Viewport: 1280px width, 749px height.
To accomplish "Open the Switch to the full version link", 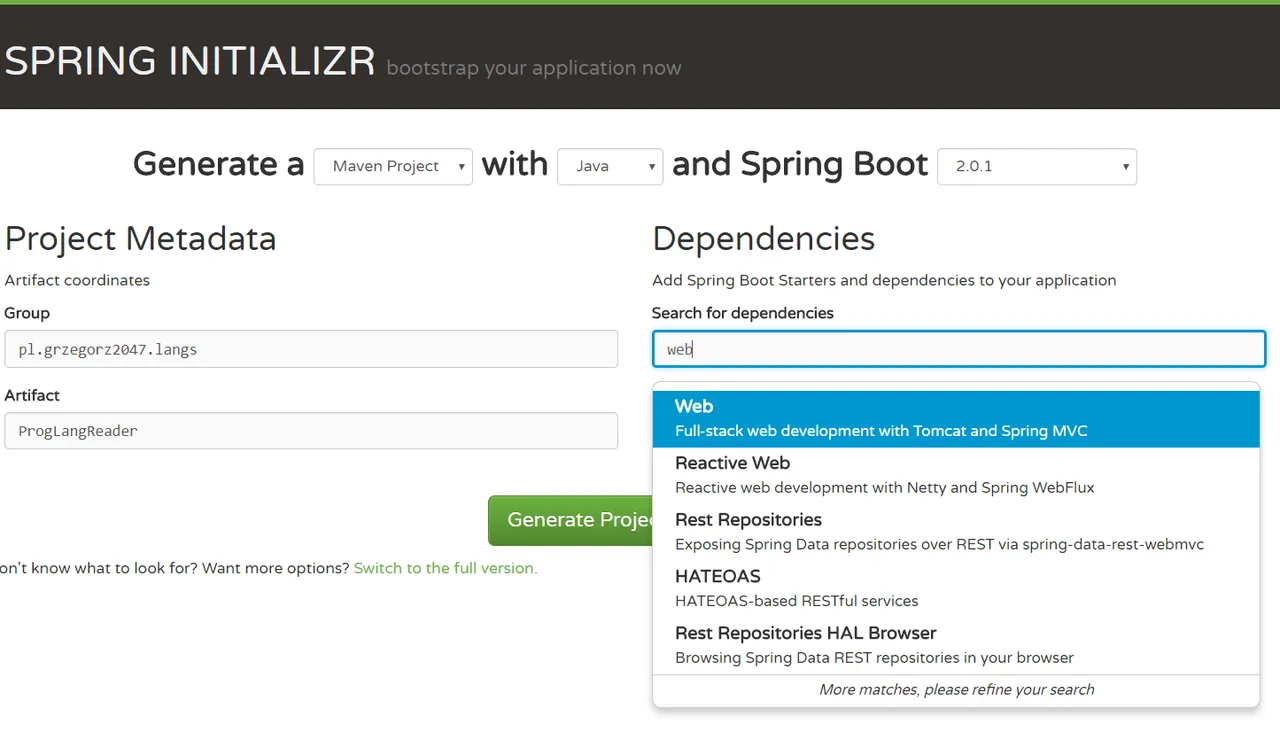I will (x=445, y=568).
